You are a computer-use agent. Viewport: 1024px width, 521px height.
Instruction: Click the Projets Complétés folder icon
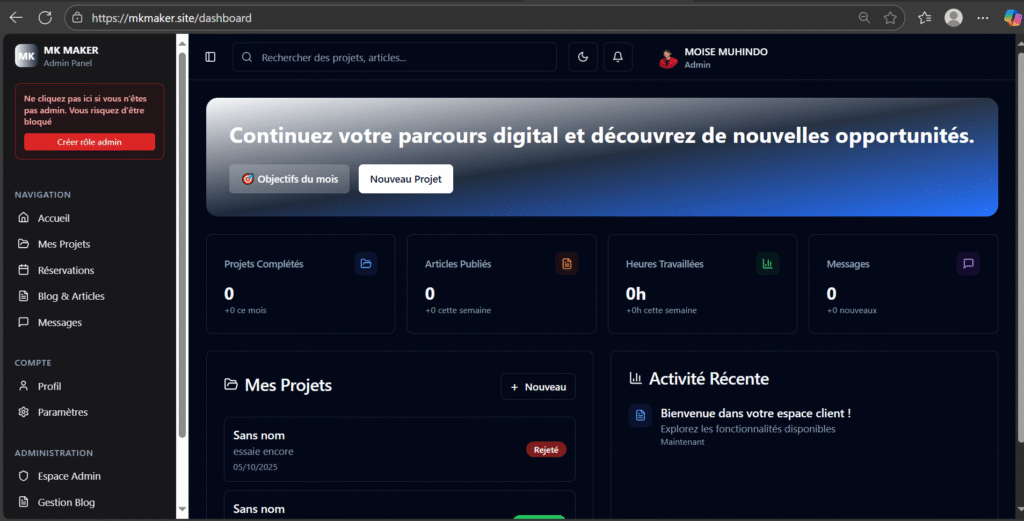pos(366,264)
